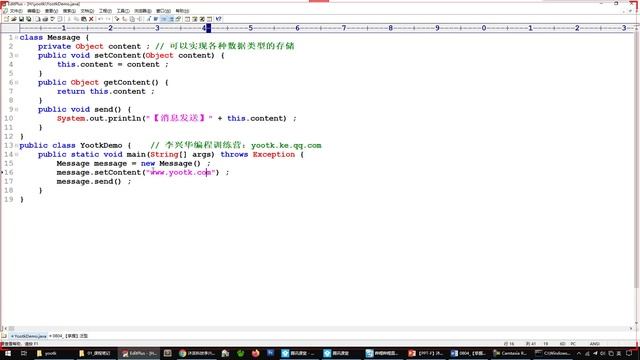Show hidden system tray icons chevron

tap(579, 353)
